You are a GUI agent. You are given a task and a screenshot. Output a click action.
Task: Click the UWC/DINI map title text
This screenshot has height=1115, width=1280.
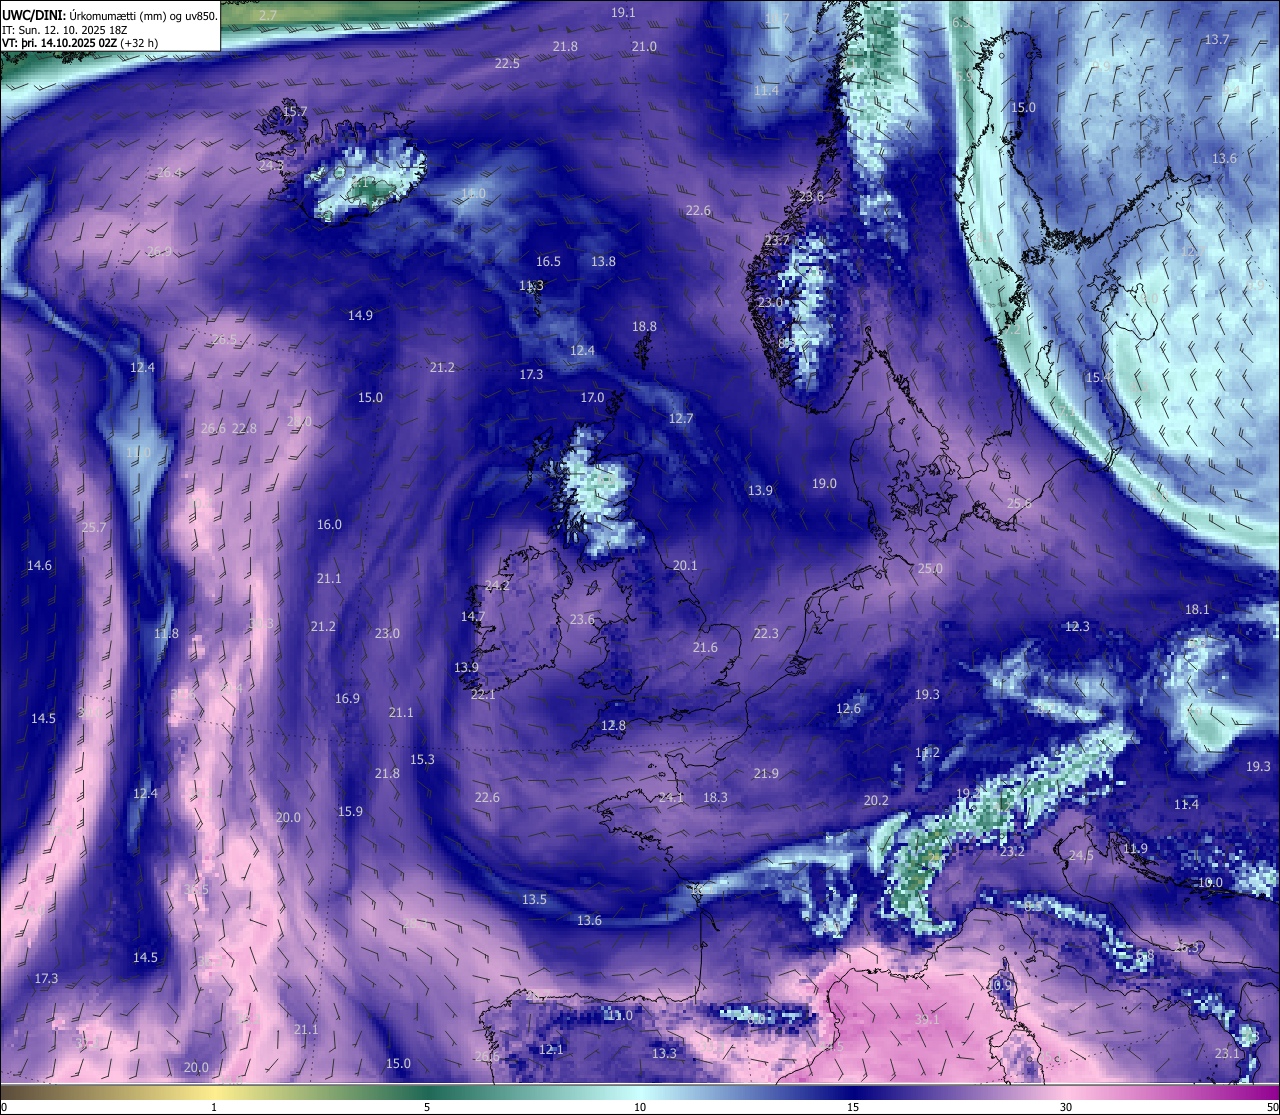[x=111, y=15]
